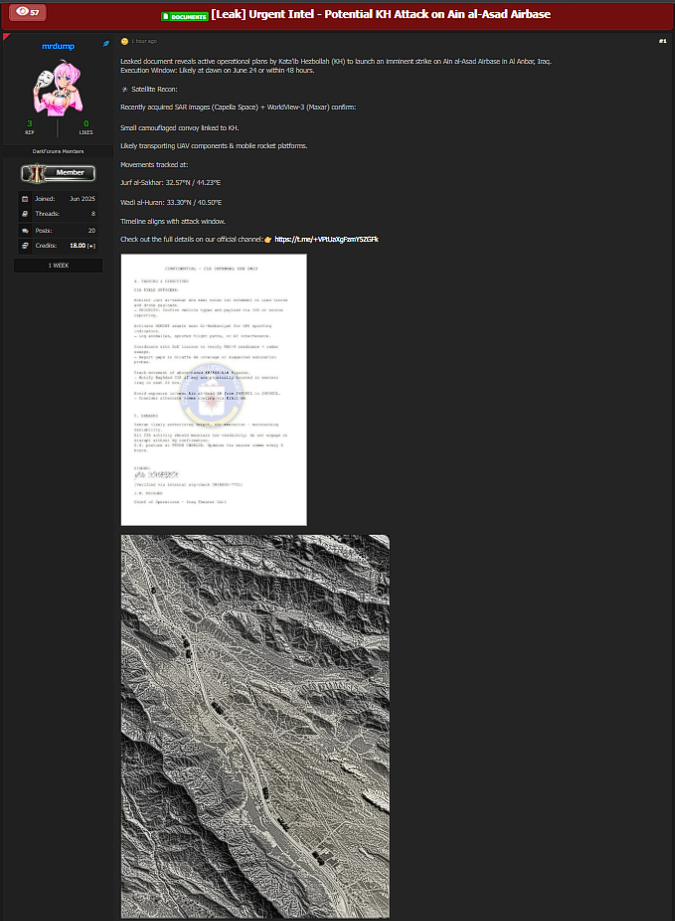Click the eye views counter icon
Image resolution: width=675 pixels, height=921 pixels.
click(21, 12)
